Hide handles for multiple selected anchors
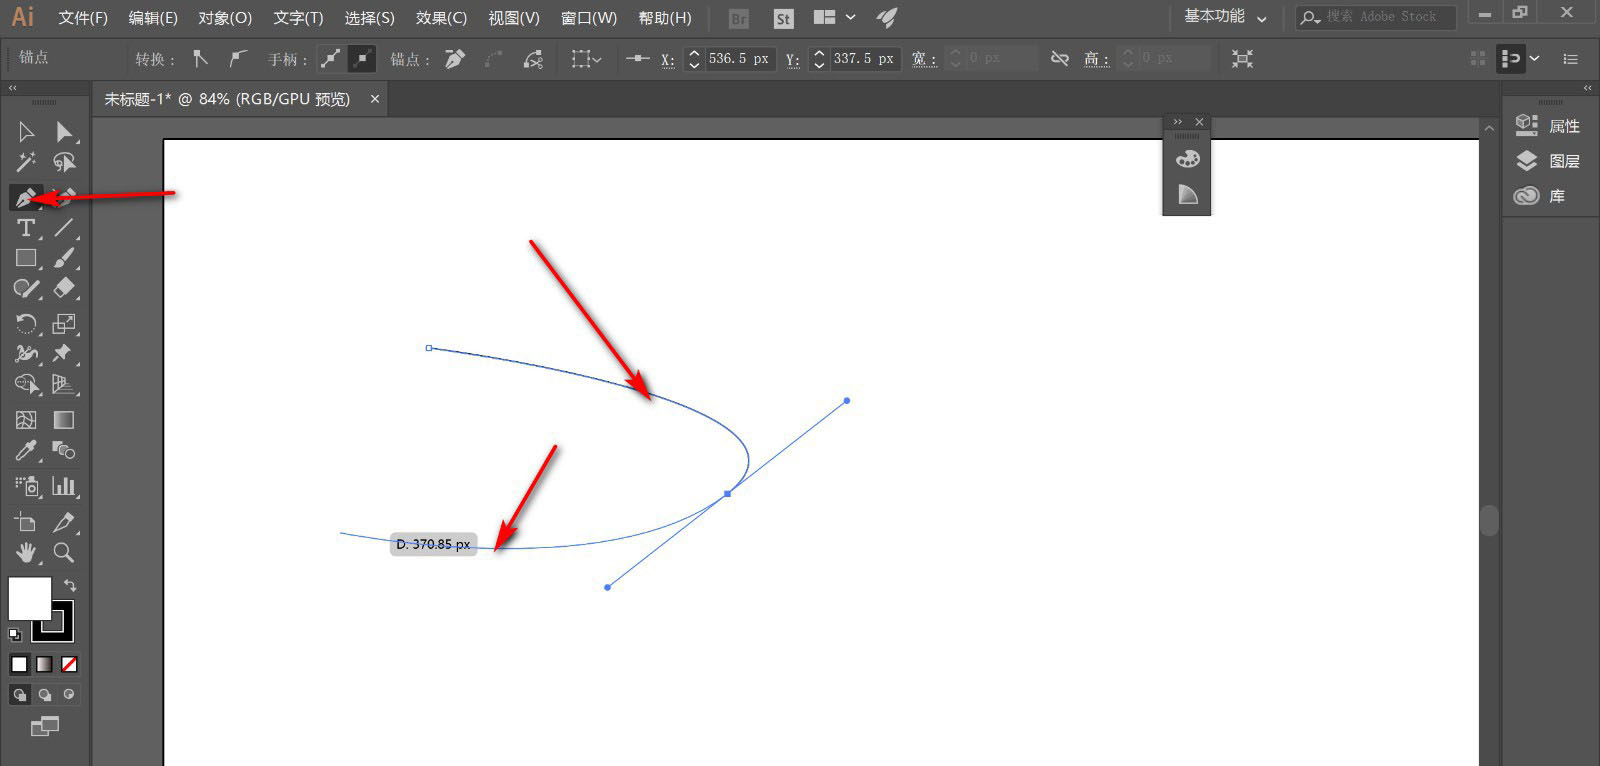This screenshot has width=1600, height=766. (361, 59)
